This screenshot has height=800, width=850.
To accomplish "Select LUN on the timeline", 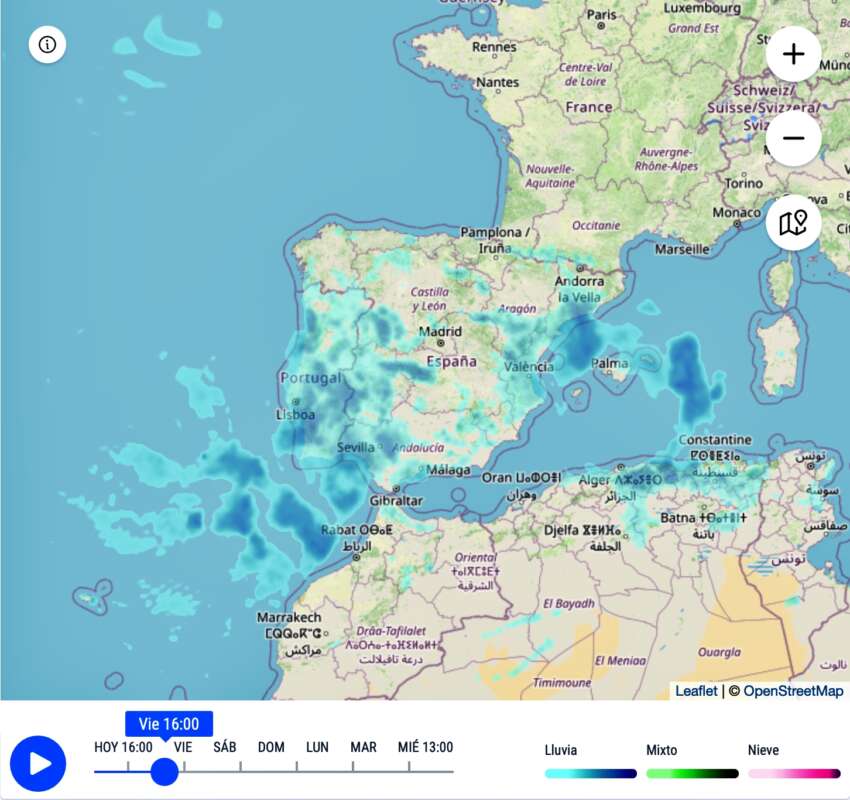I will coord(317,747).
